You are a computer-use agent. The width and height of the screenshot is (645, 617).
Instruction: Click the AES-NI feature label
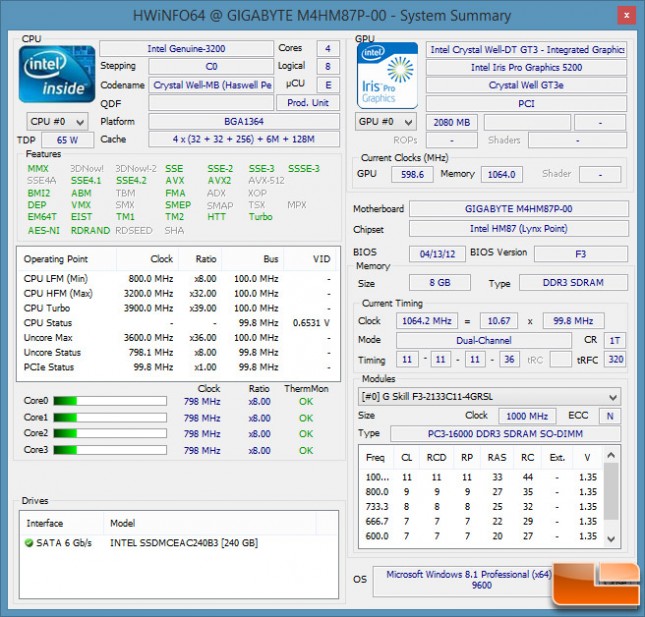click(x=44, y=230)
